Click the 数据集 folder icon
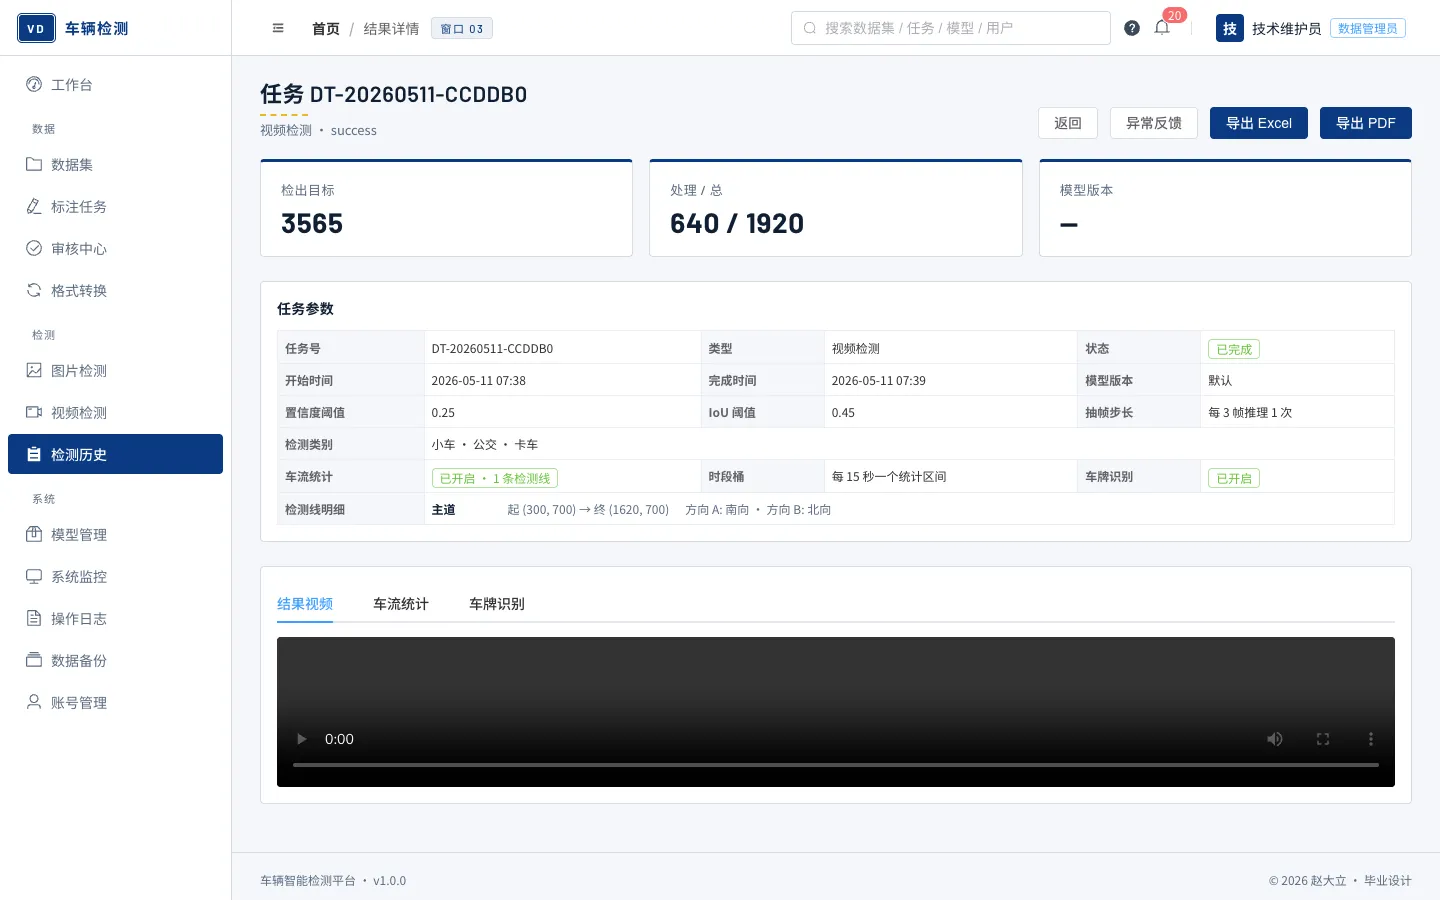Viewport: 1440px width, 900px height. tap(34, 165)
